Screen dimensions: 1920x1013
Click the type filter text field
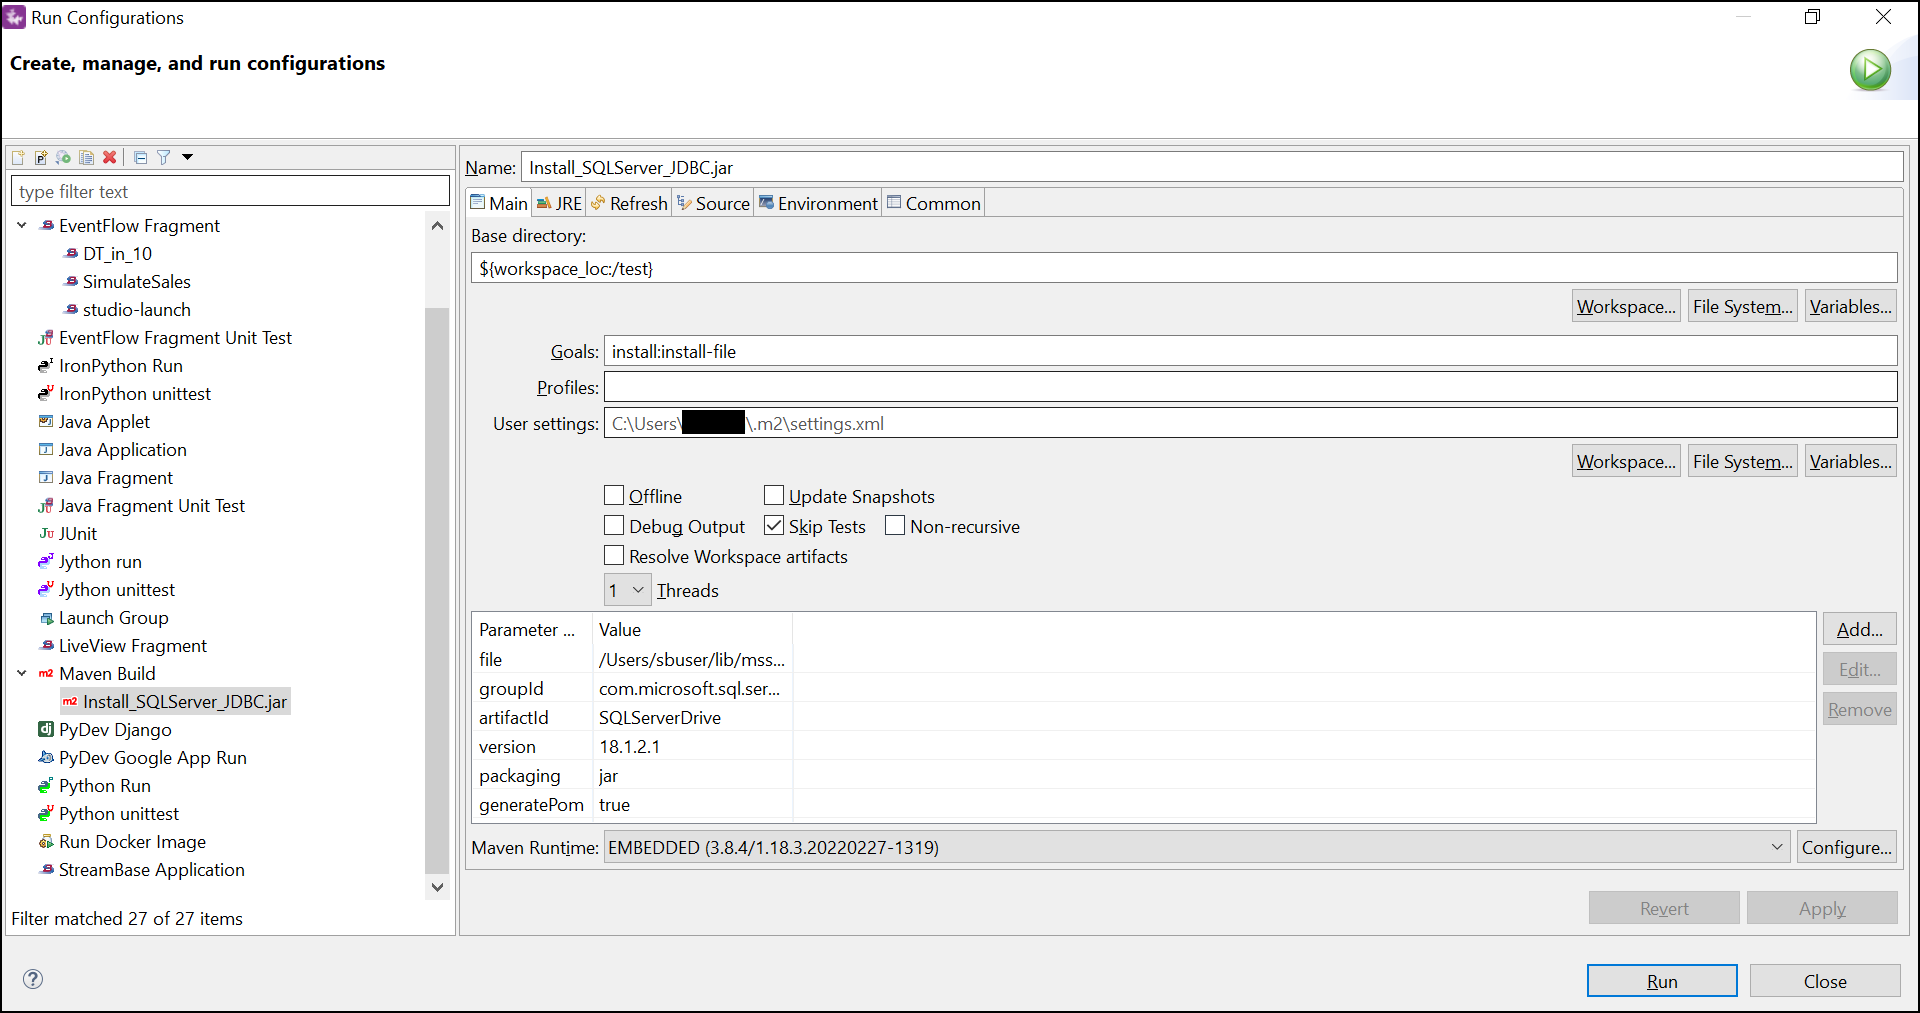click(230, 191)
